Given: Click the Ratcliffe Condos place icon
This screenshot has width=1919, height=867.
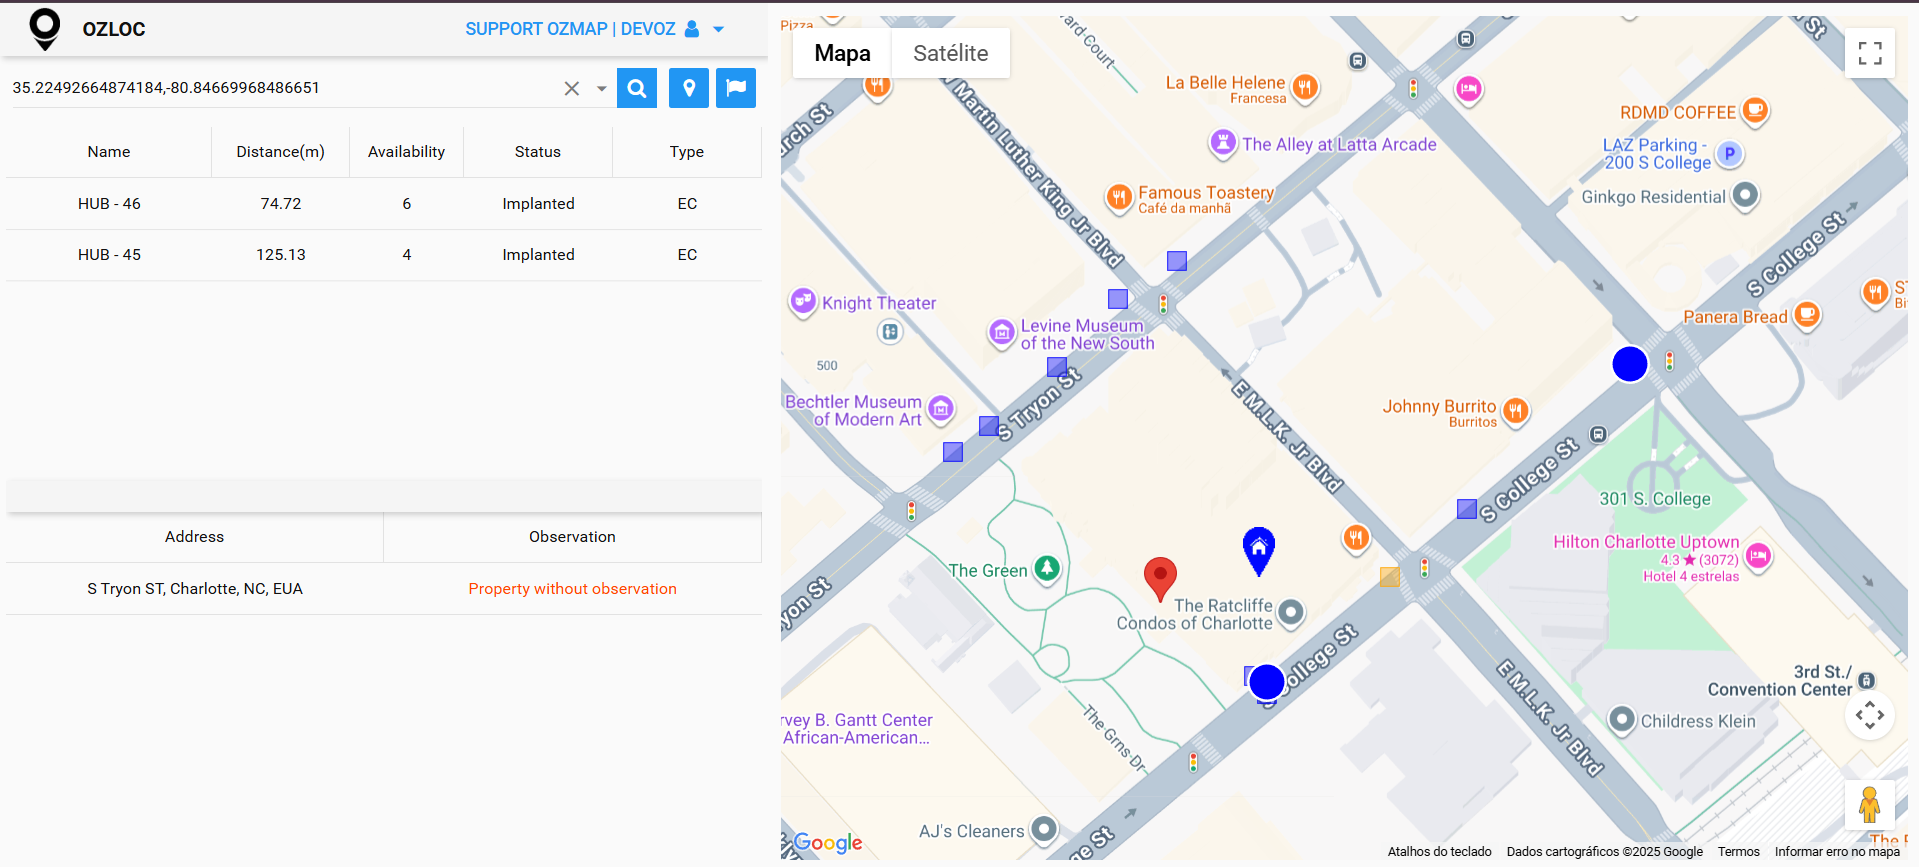Looking at the screenshot, I should pyautogui.click(x=1291, y=612).
